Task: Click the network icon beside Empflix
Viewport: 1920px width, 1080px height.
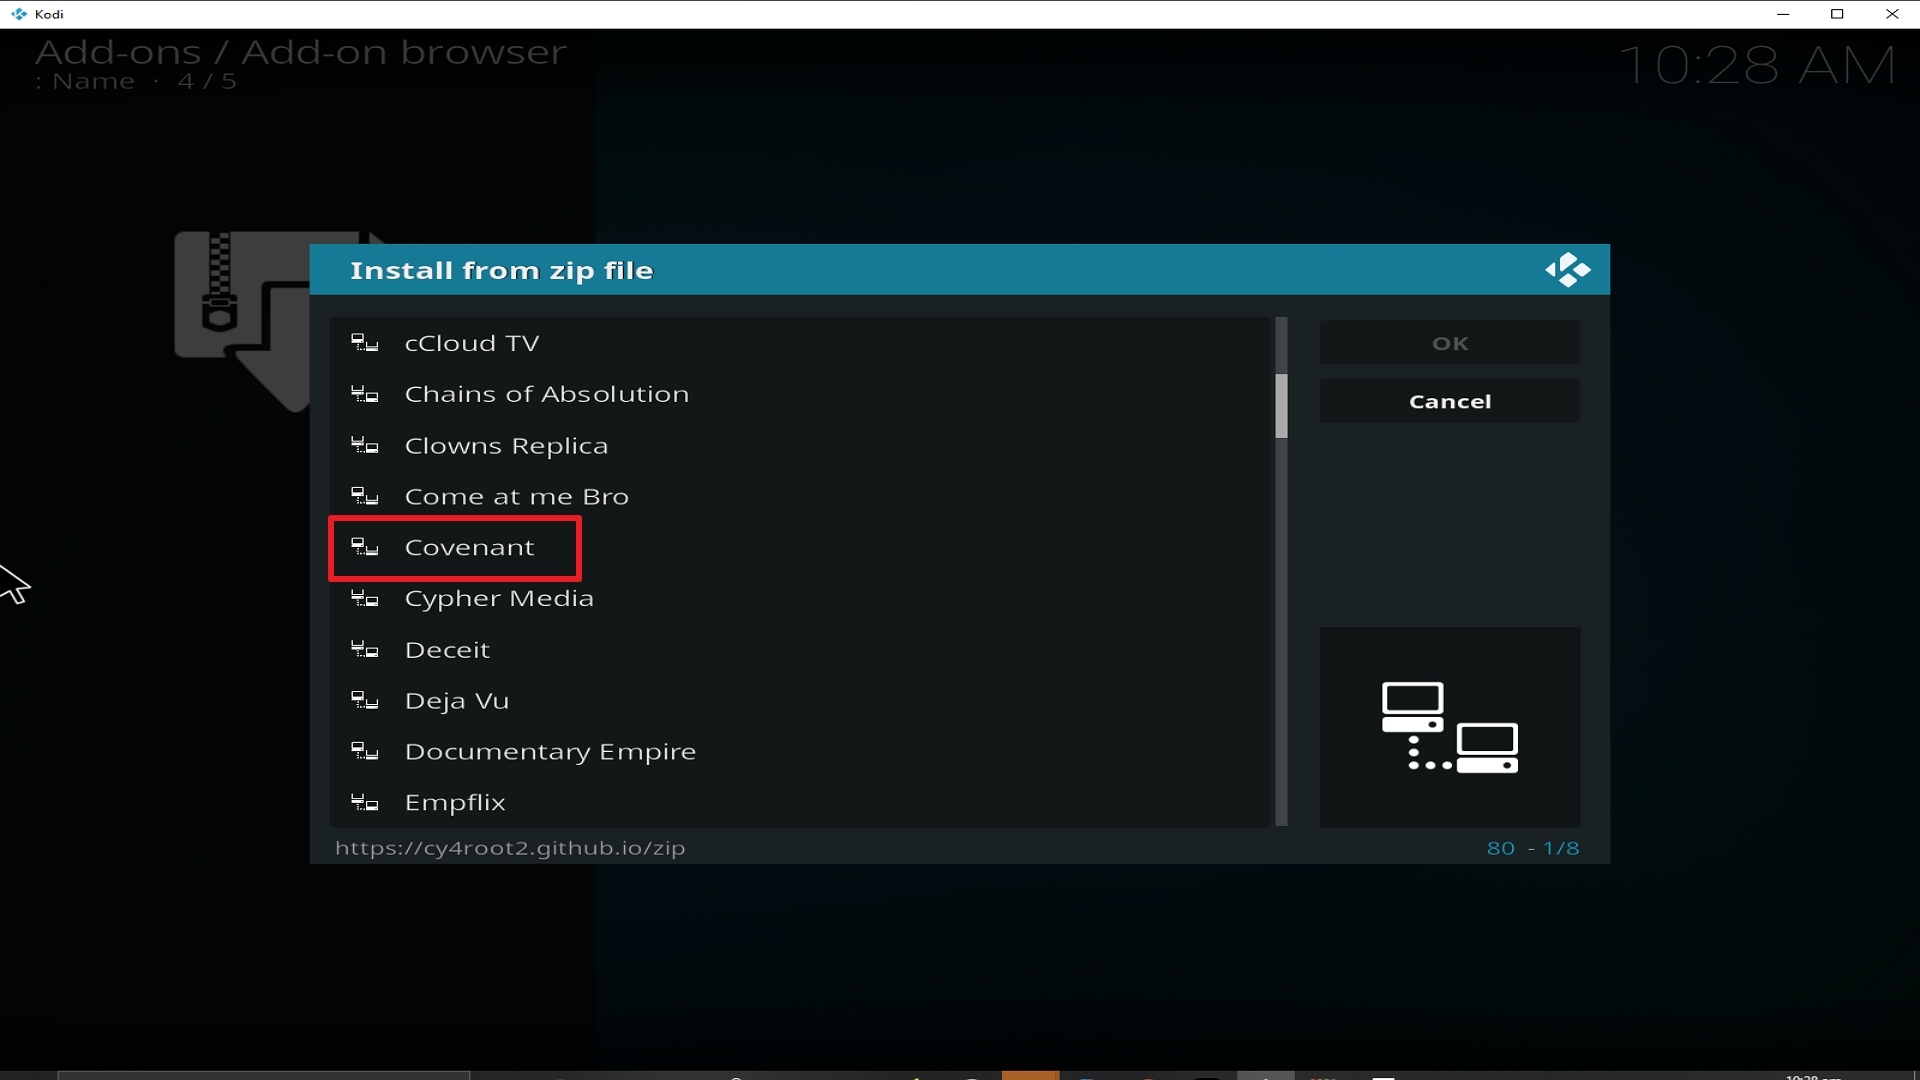Action: coord(365,803)
